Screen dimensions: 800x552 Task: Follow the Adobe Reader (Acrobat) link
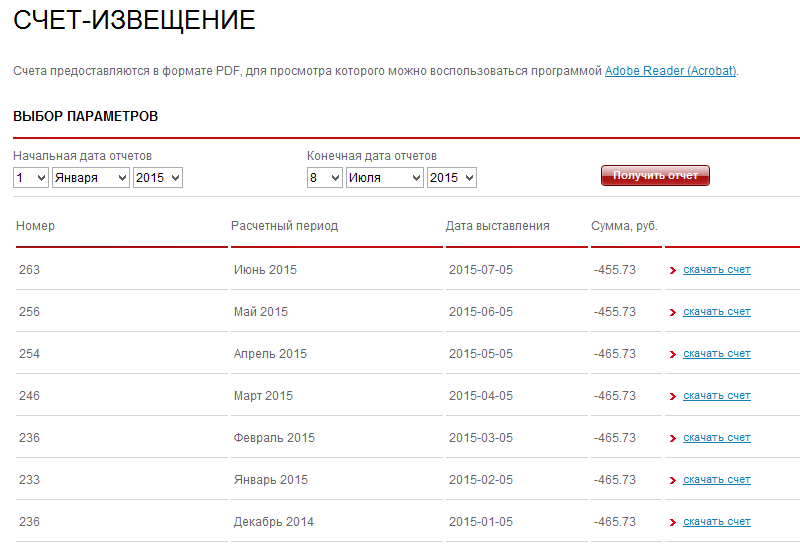[670, 71]
